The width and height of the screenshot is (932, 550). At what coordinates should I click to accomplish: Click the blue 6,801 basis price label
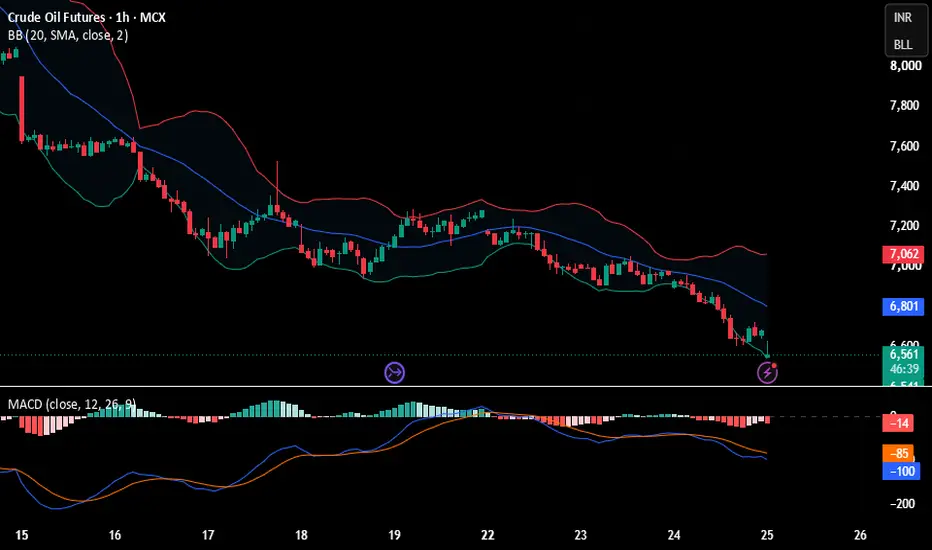(x=903, y=307)
